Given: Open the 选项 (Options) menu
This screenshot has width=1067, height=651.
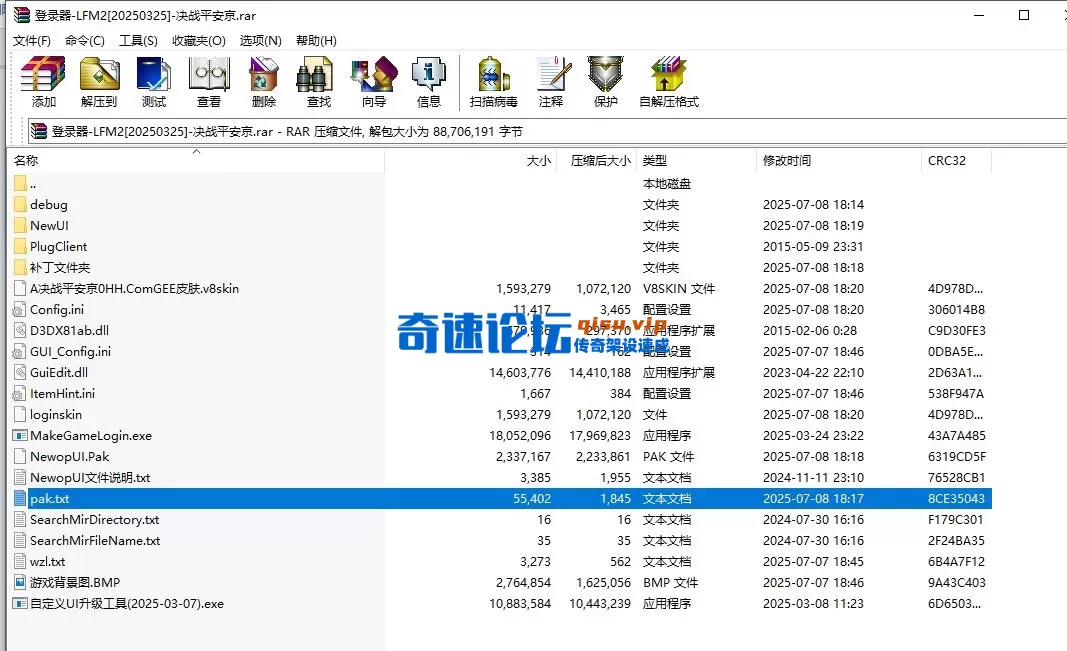Looking at the screenshot, I should pos(259,40).
